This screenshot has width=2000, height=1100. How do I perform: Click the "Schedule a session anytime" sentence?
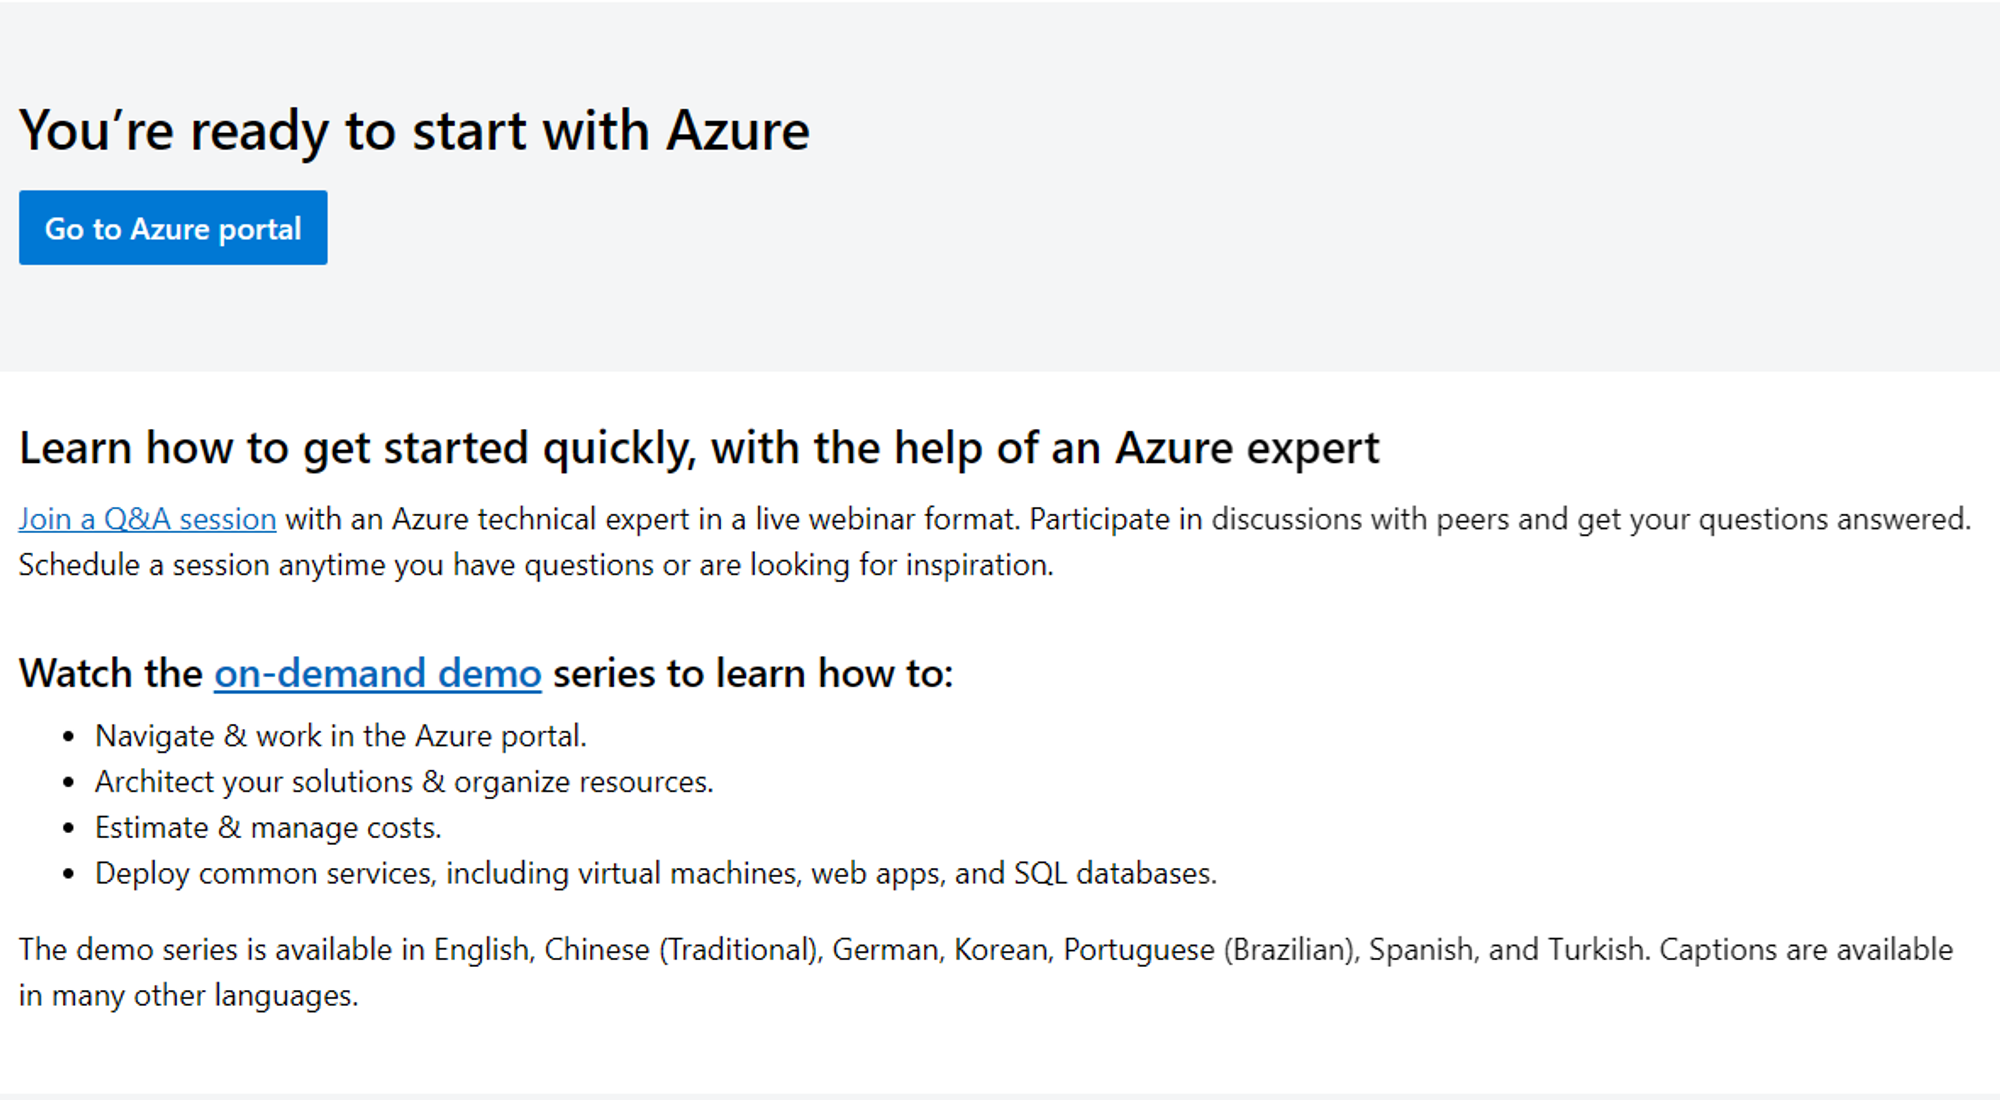click(536, 565)
